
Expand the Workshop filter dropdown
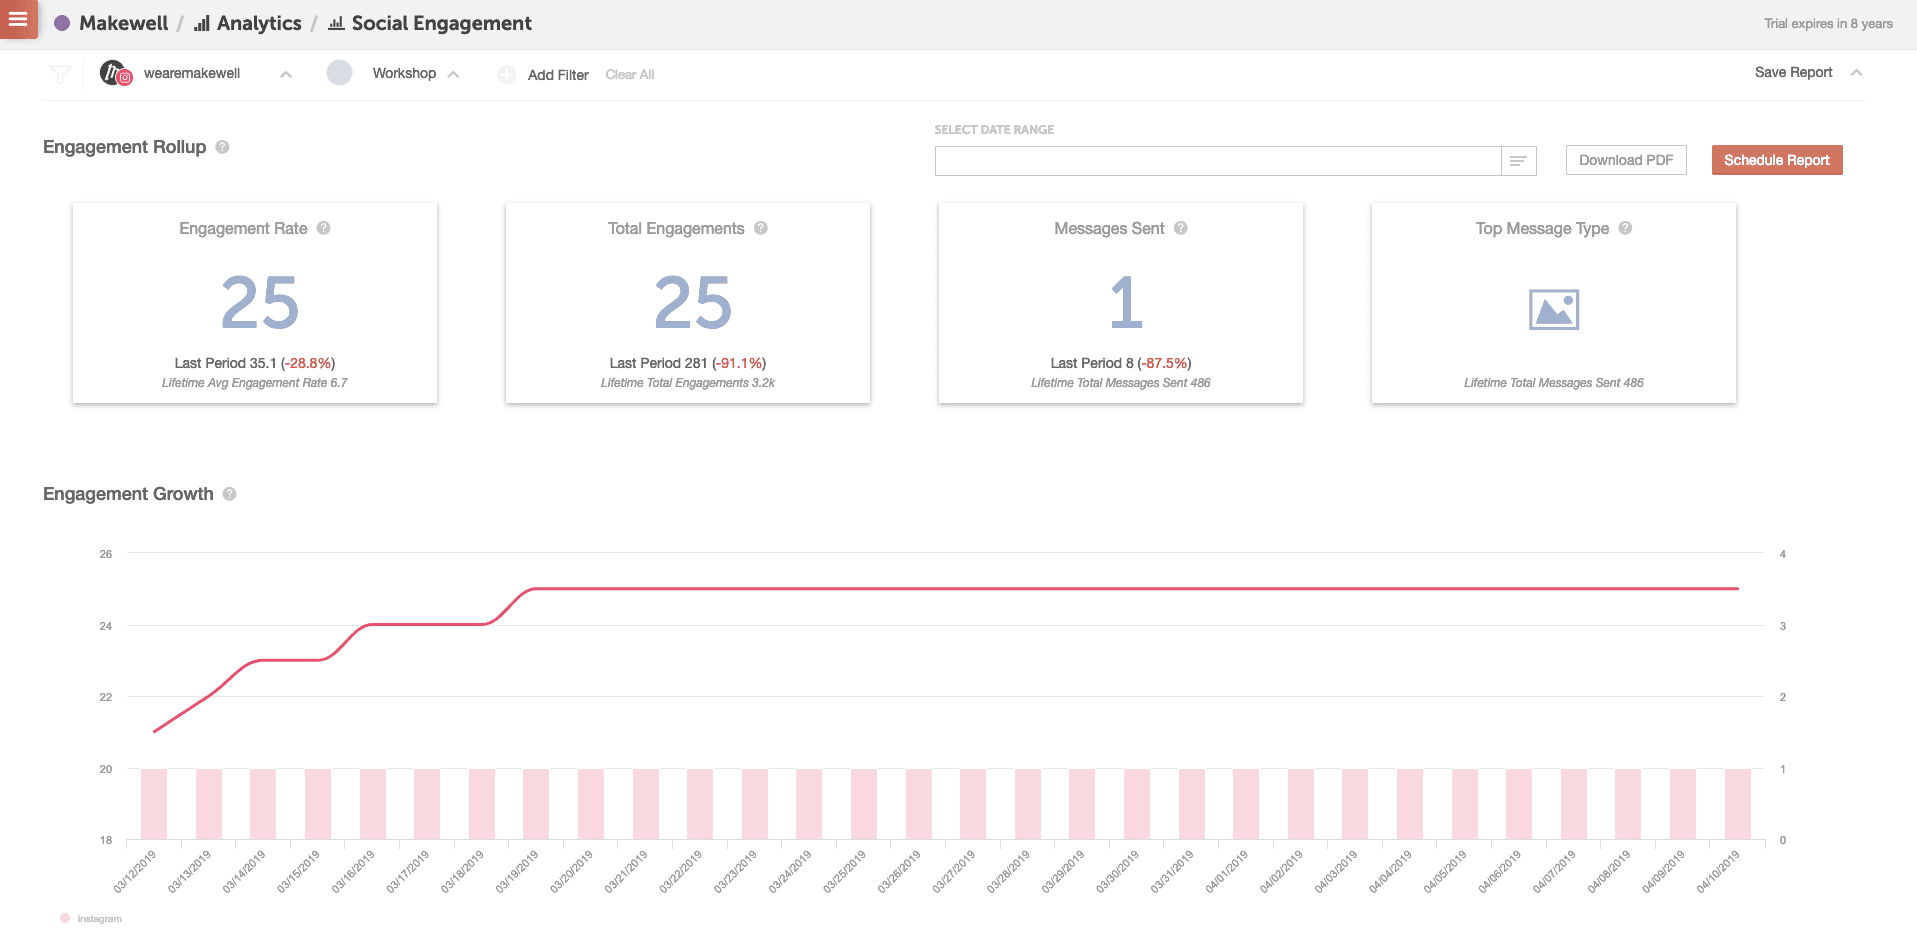453,74
